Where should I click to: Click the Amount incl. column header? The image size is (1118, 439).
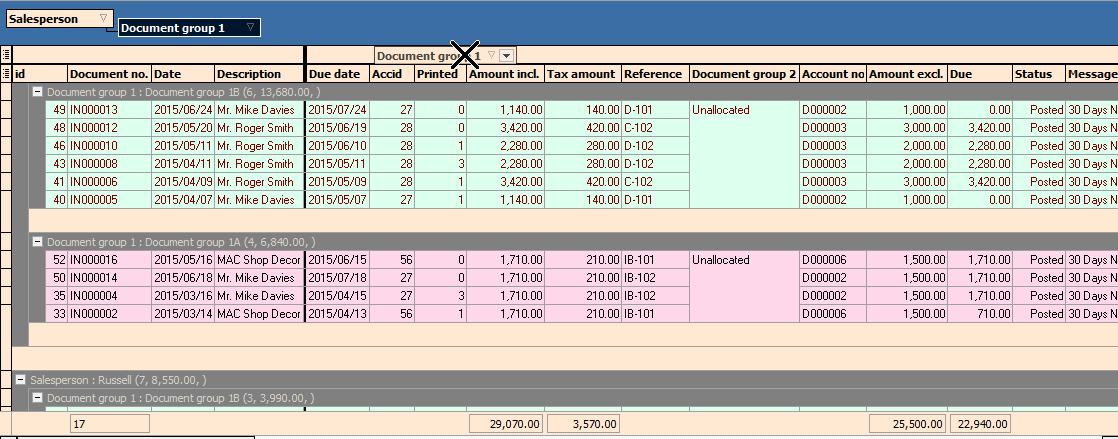coord(504,74)
